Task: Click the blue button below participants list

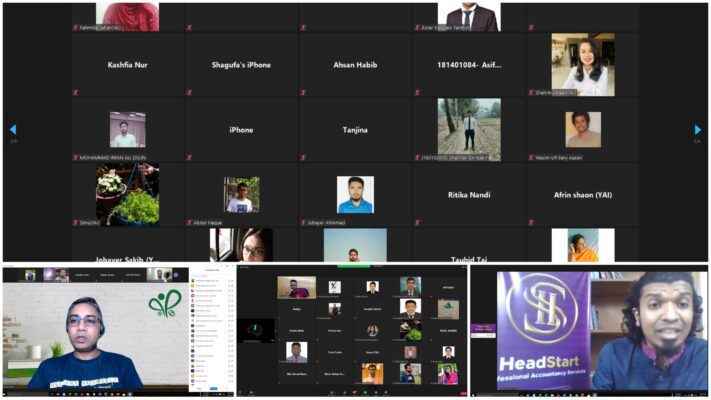Action: pyautogui.click(x=214, y=388)
